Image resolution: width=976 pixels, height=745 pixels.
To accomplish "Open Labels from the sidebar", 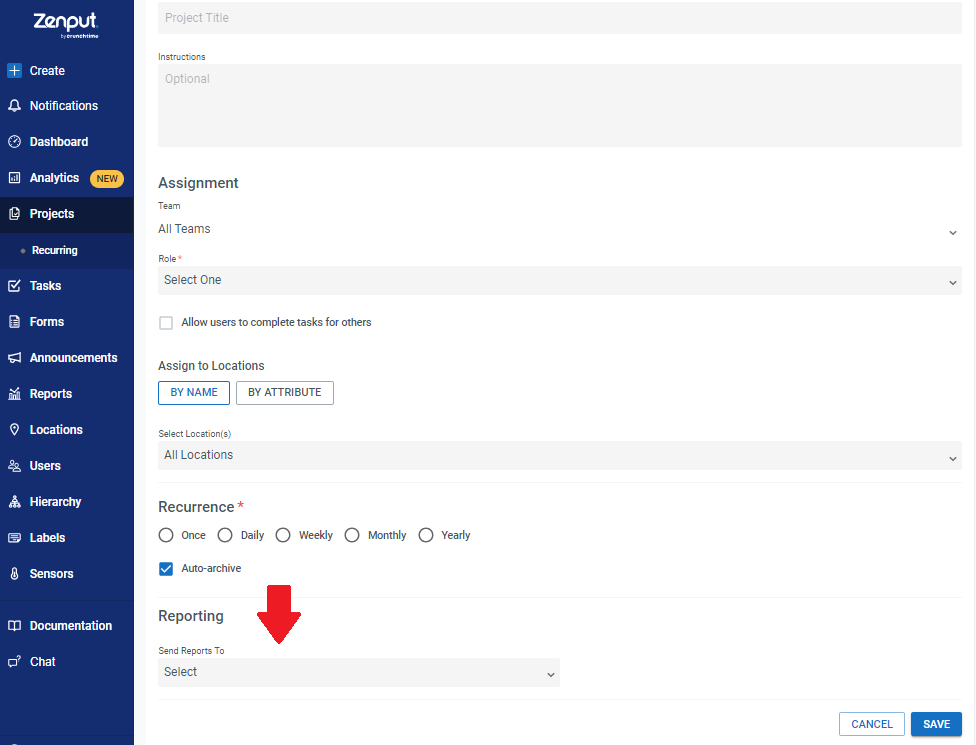I will (x=47, y=538).
